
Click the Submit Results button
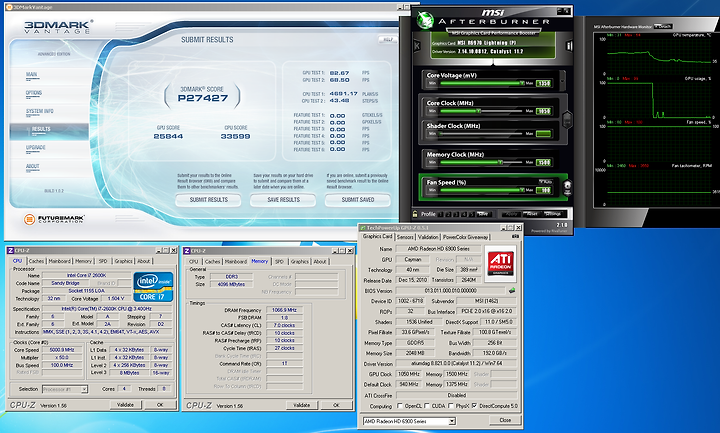point(208,200)
